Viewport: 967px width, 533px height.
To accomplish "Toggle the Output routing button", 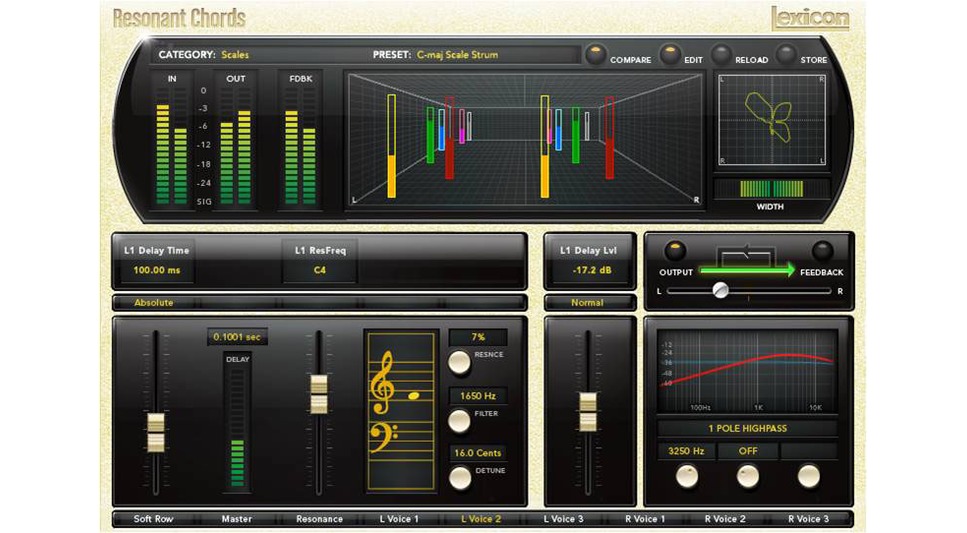I will [x=675, y=252].
